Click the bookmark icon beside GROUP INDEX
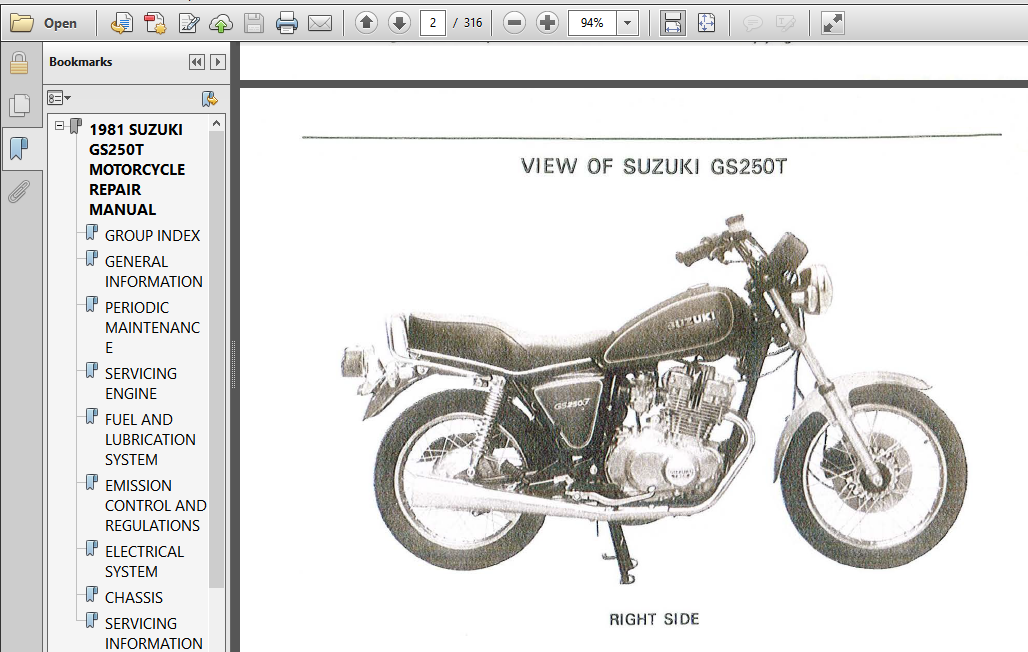This screenshot has height=652, width=1028. (92, 233)
